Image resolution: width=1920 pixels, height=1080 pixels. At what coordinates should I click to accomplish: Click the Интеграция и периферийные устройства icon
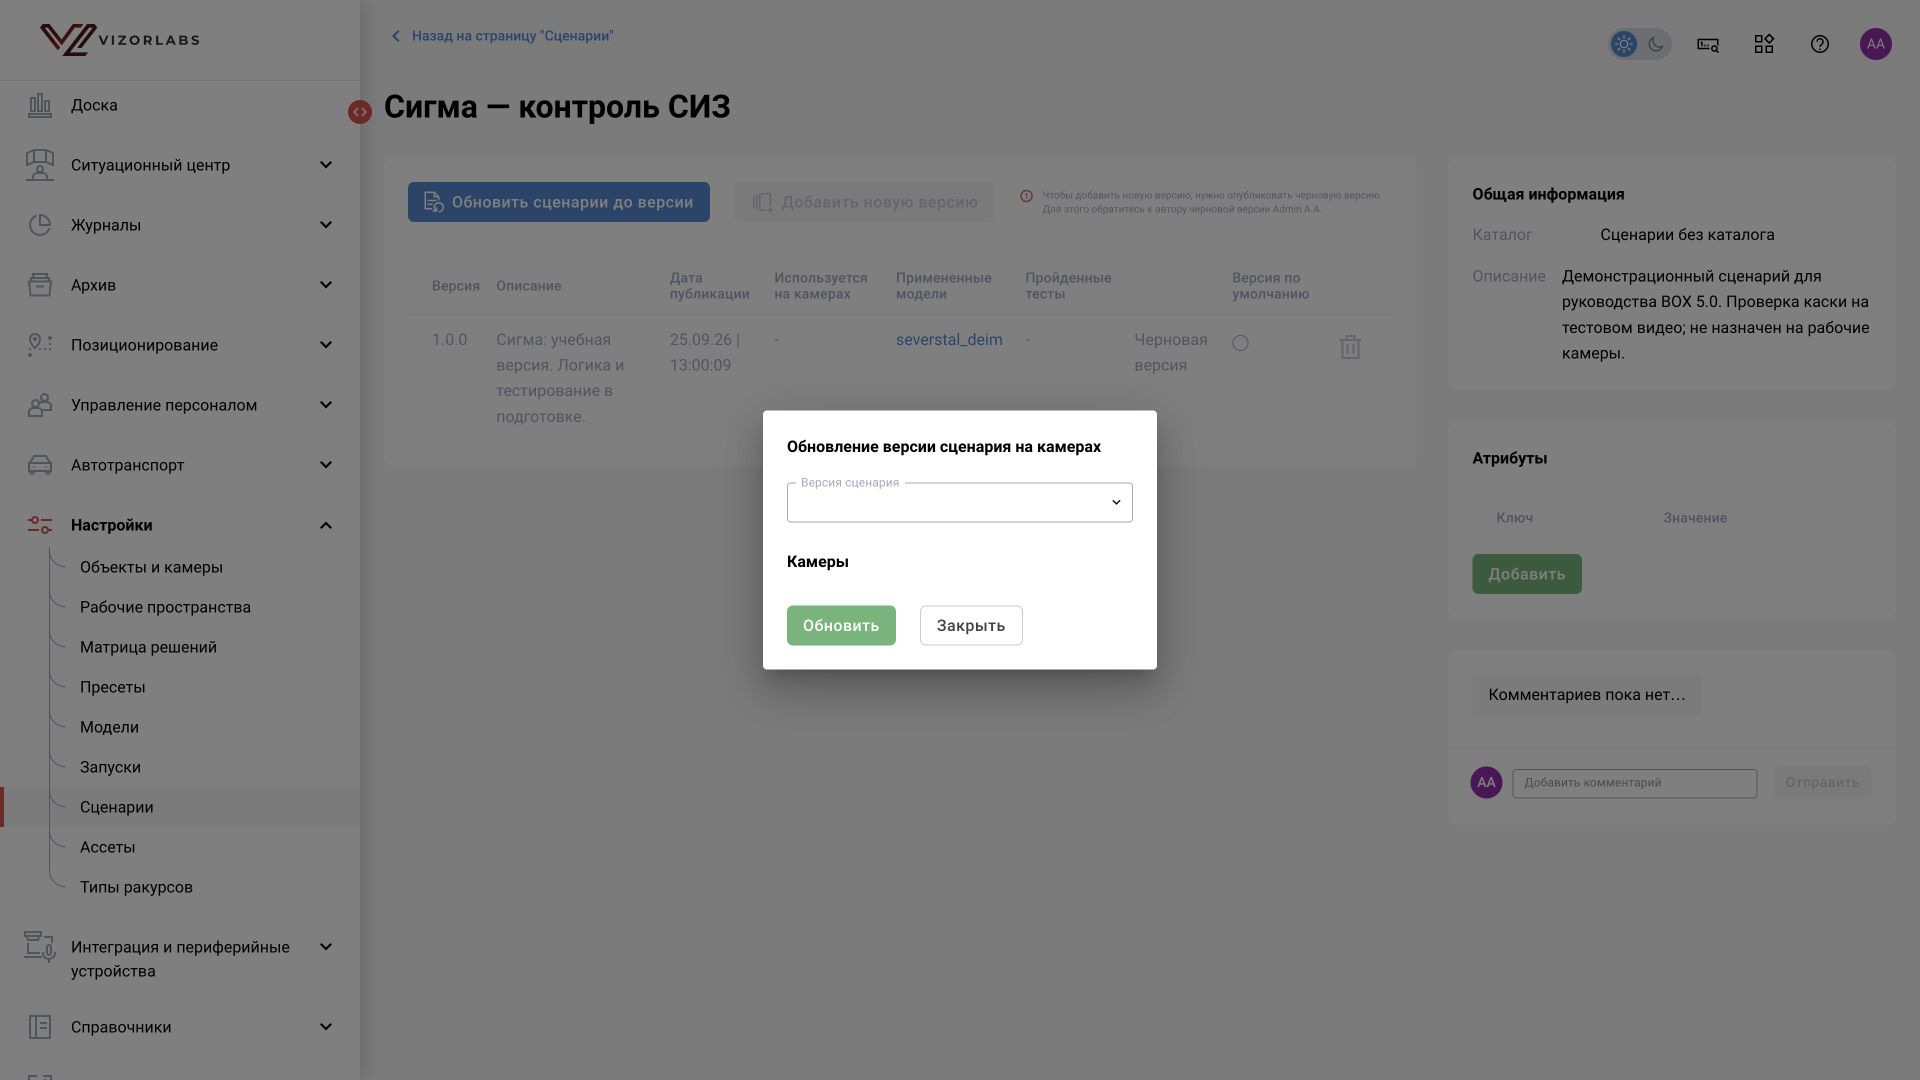pyautogui.click(x=40, y=947)
